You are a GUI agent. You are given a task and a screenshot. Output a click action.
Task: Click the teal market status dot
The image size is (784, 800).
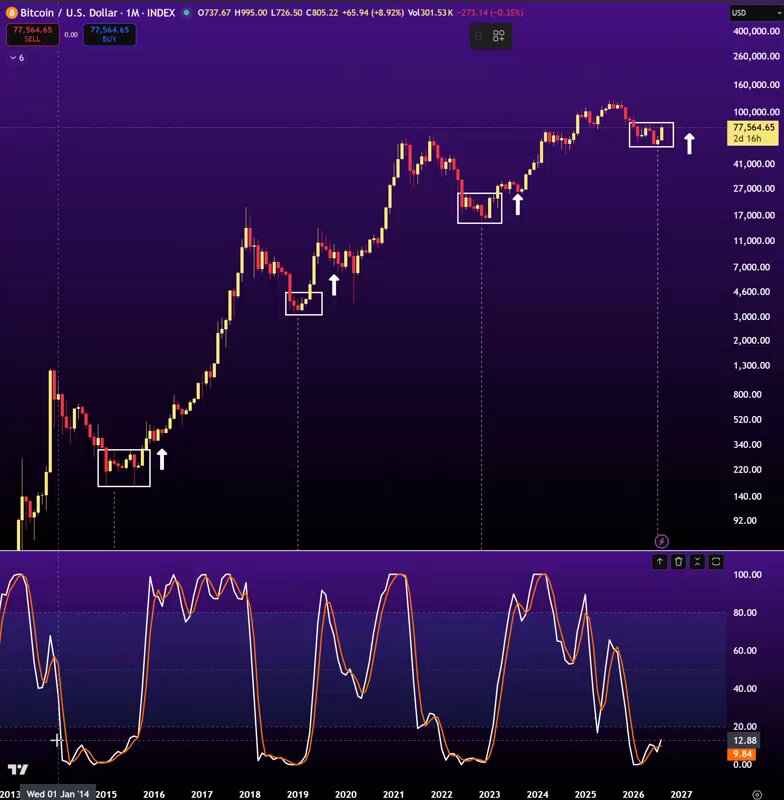point(187,13)
